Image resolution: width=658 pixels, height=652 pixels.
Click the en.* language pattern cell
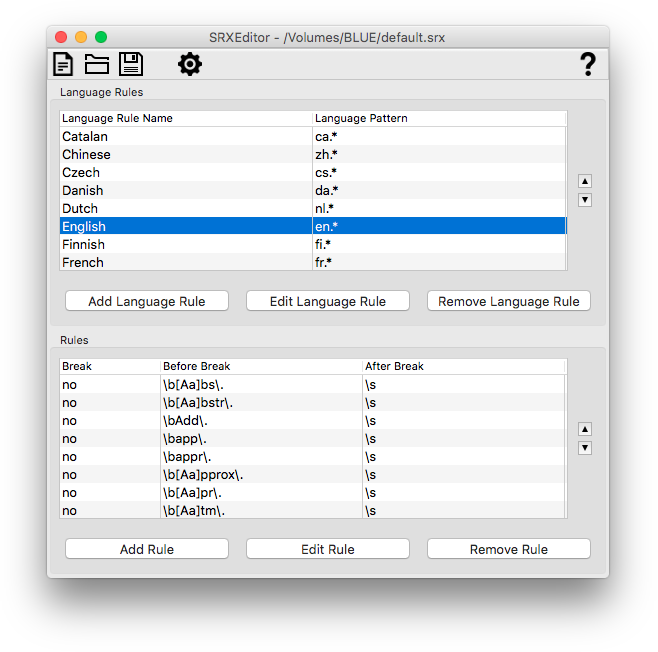[439, 226]
